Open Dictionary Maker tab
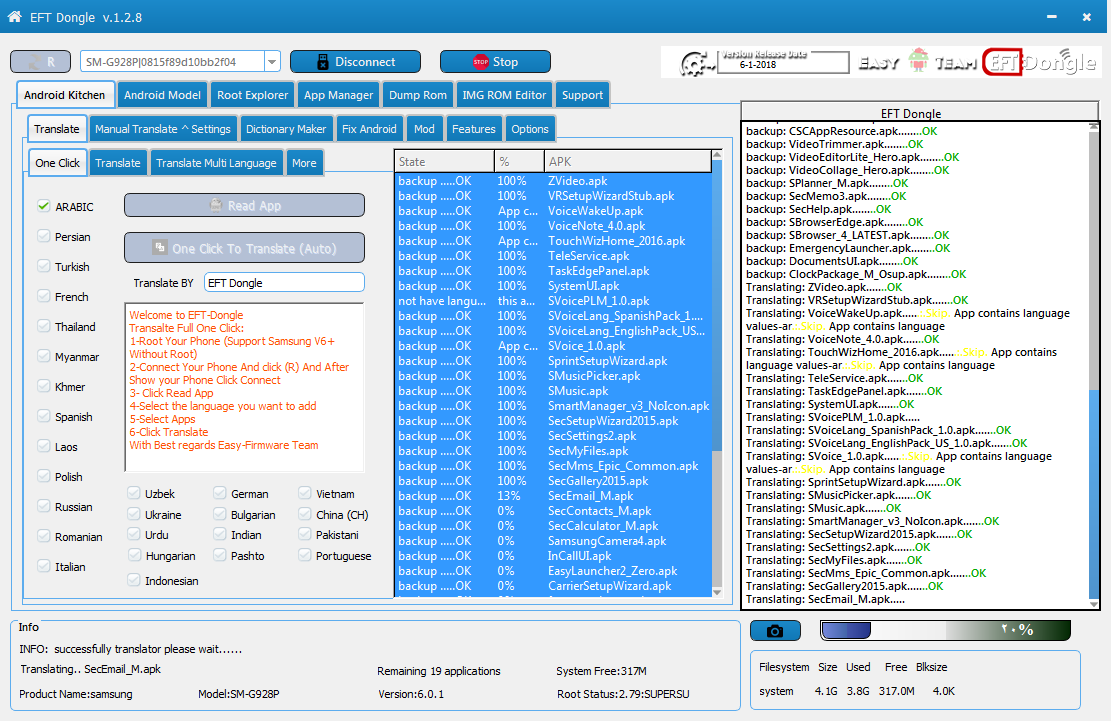This screenshot has height=721, width=1111. pyautogui.click(x=286, y=129)
